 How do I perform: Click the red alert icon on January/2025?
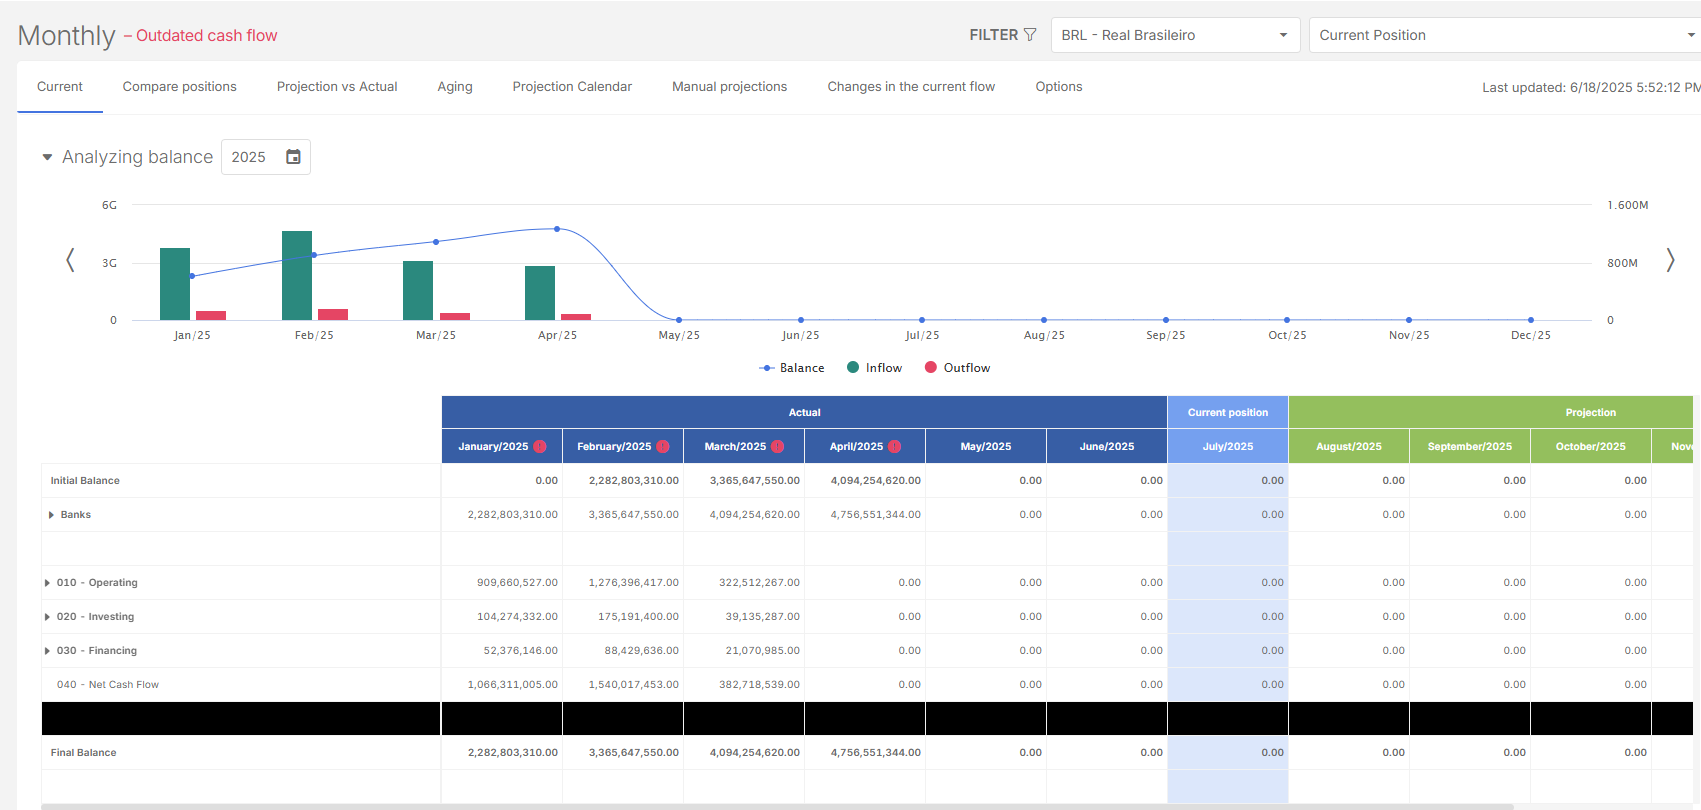540,447
